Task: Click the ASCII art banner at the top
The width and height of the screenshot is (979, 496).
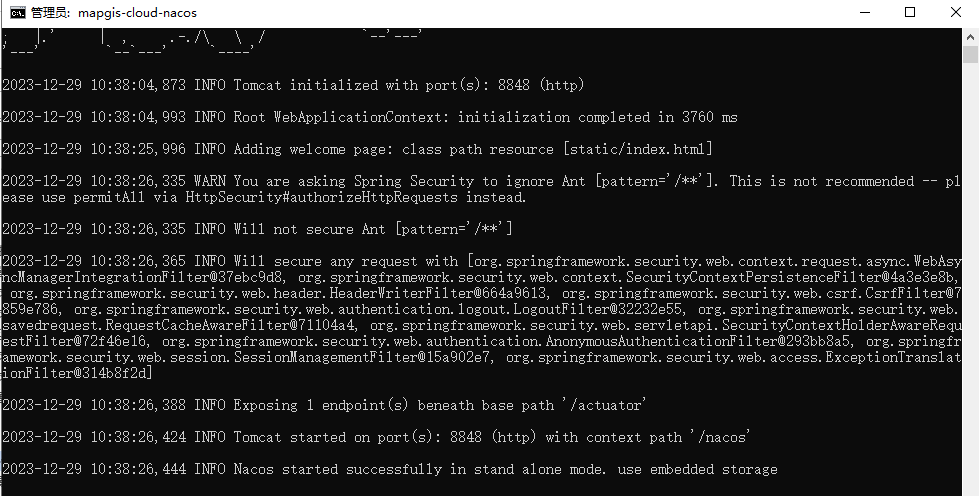Action: tap(212, 41)
